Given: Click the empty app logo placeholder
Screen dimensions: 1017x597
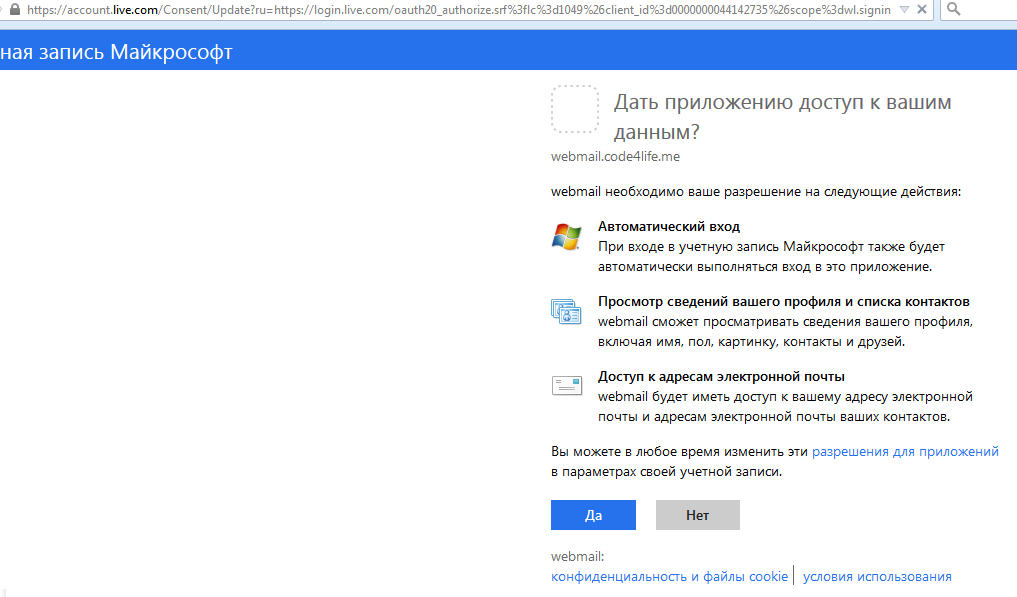Looking at the screenshot, I should coord(575,109).
